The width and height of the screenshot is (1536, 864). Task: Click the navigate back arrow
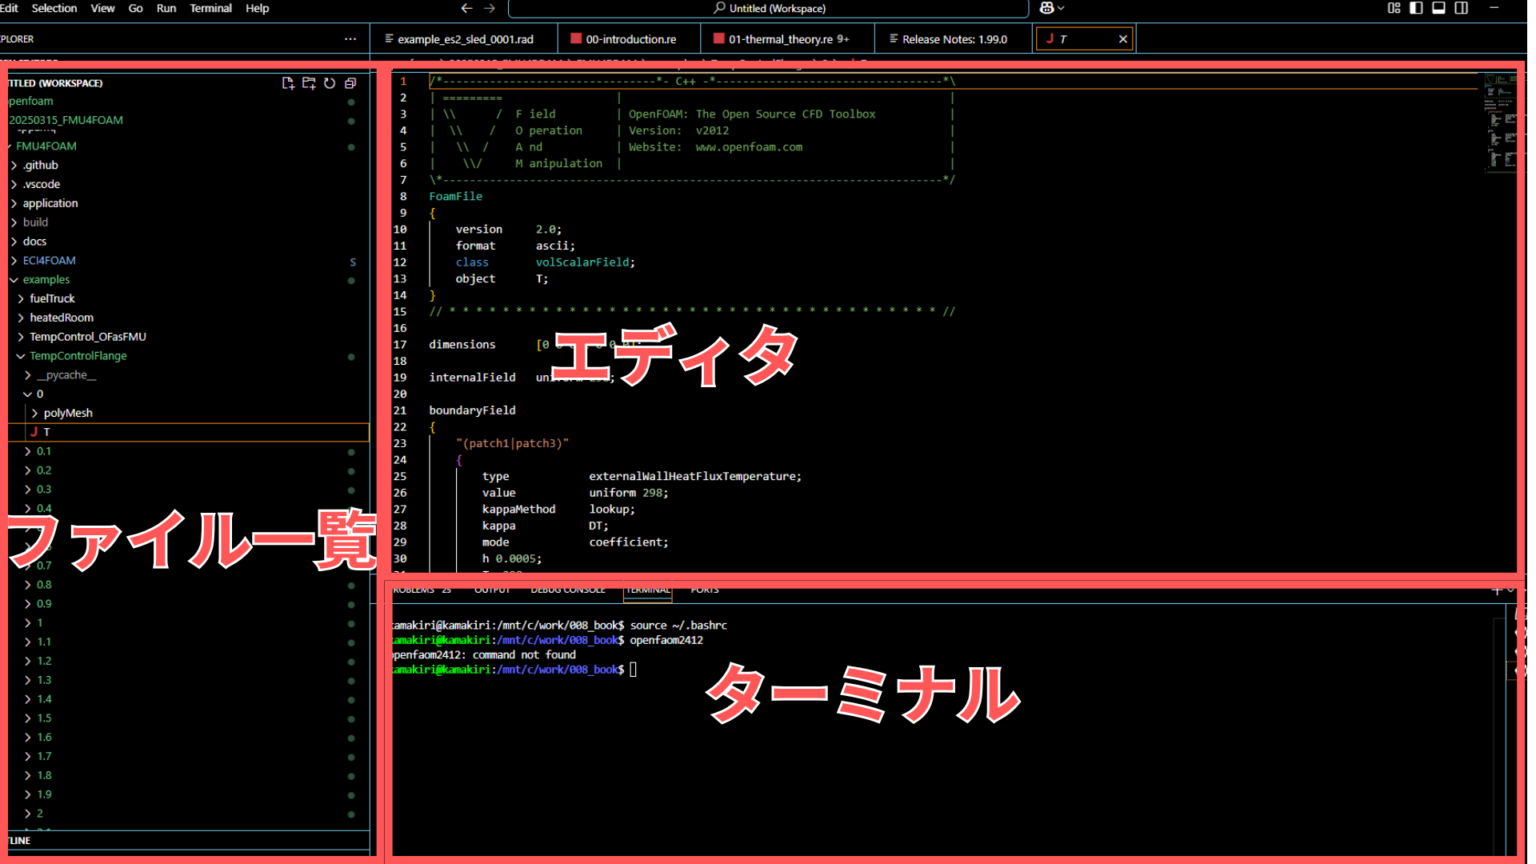point(466,8)
